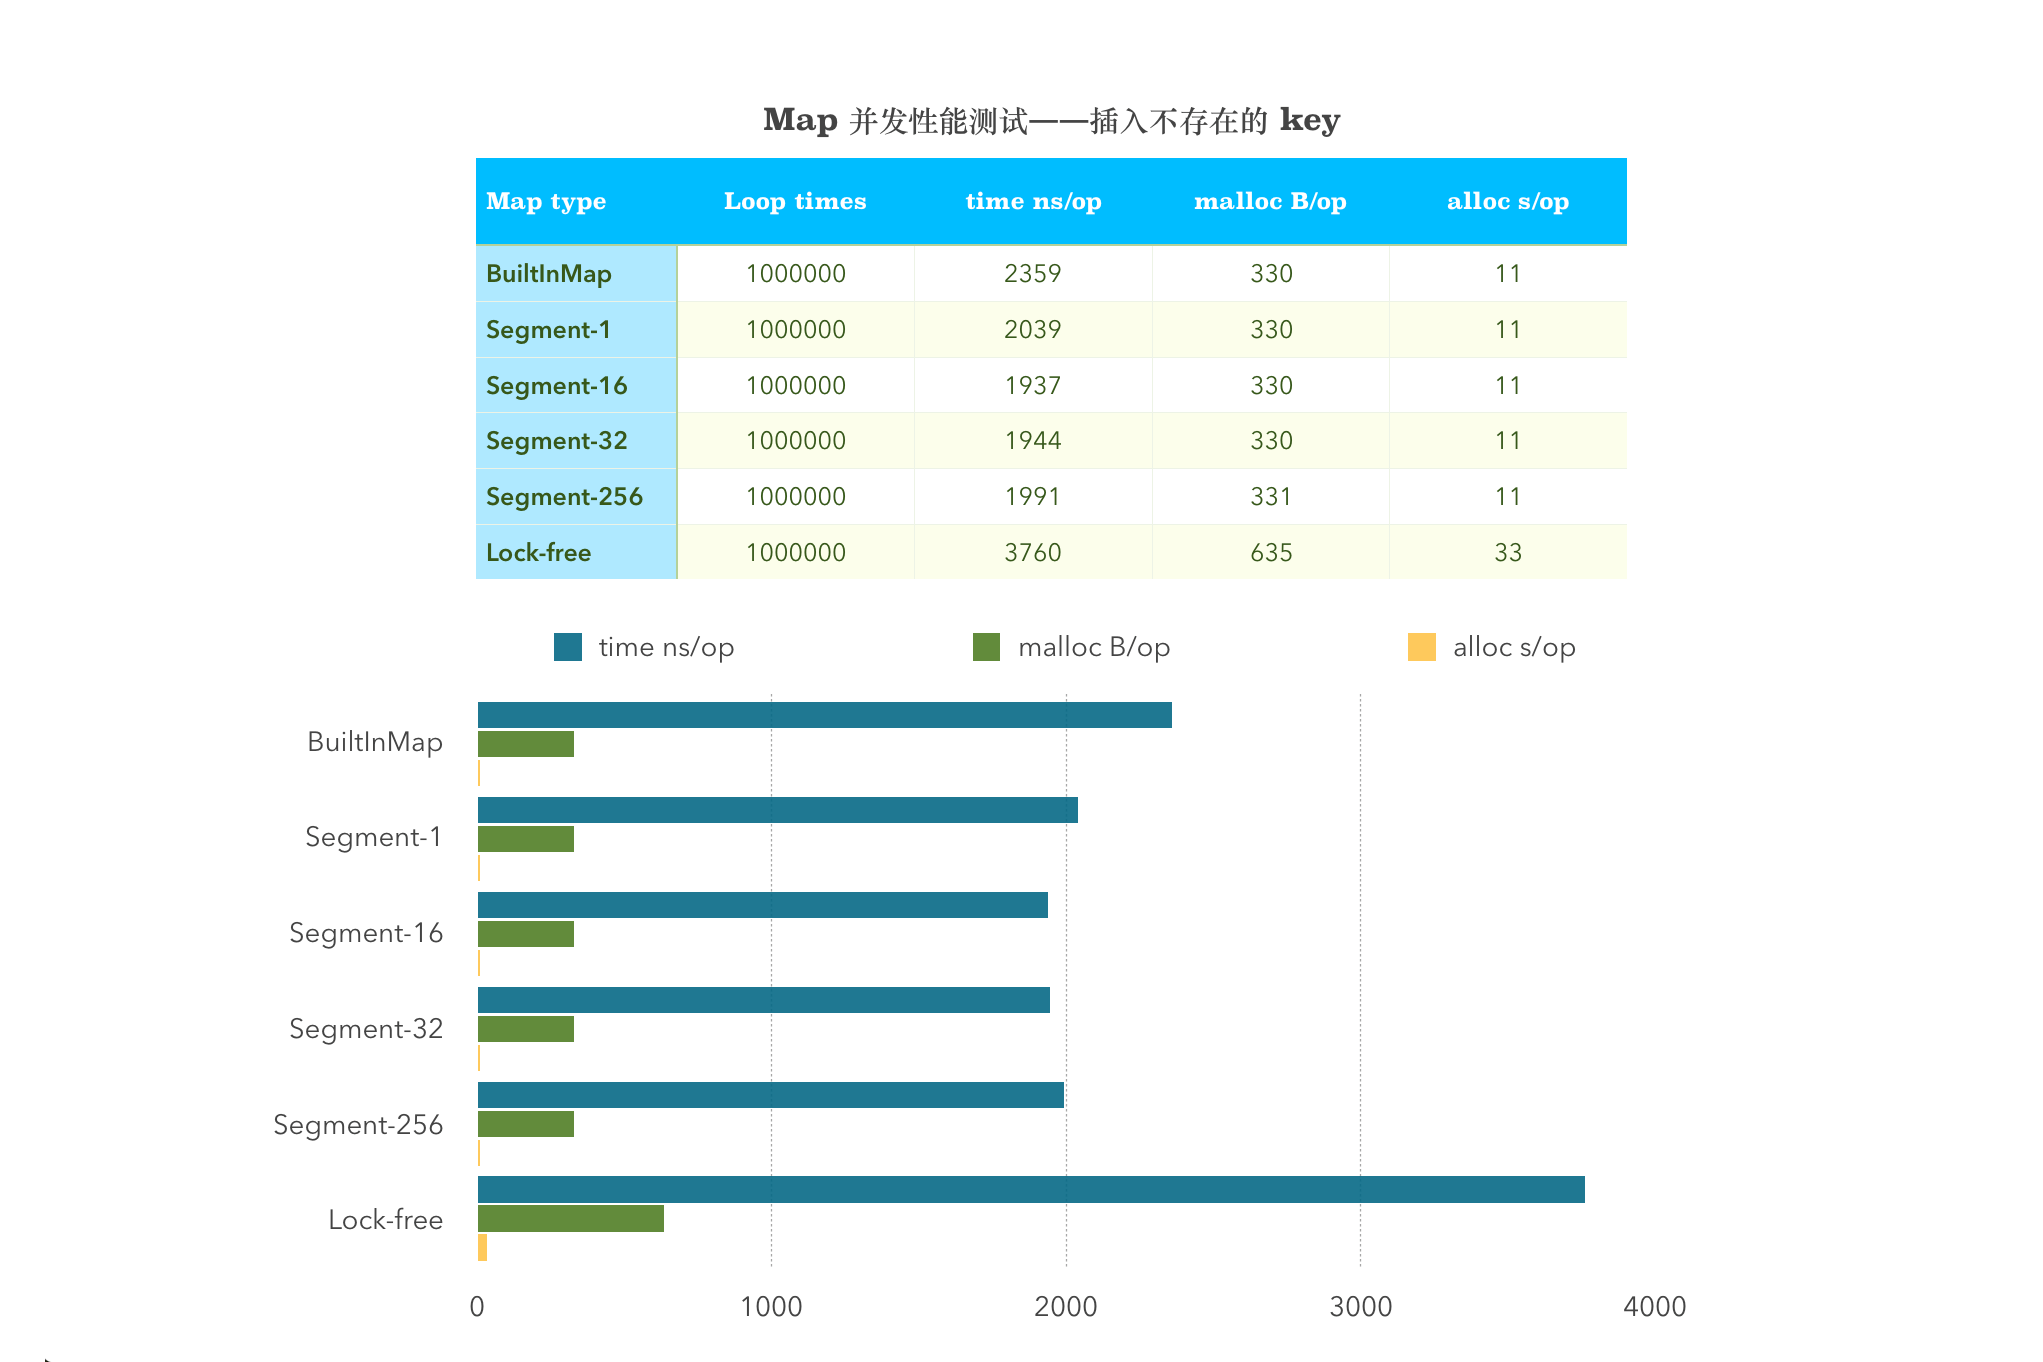Select the Loop times column header
The image size is (2043, 1362).
point(795,201)
